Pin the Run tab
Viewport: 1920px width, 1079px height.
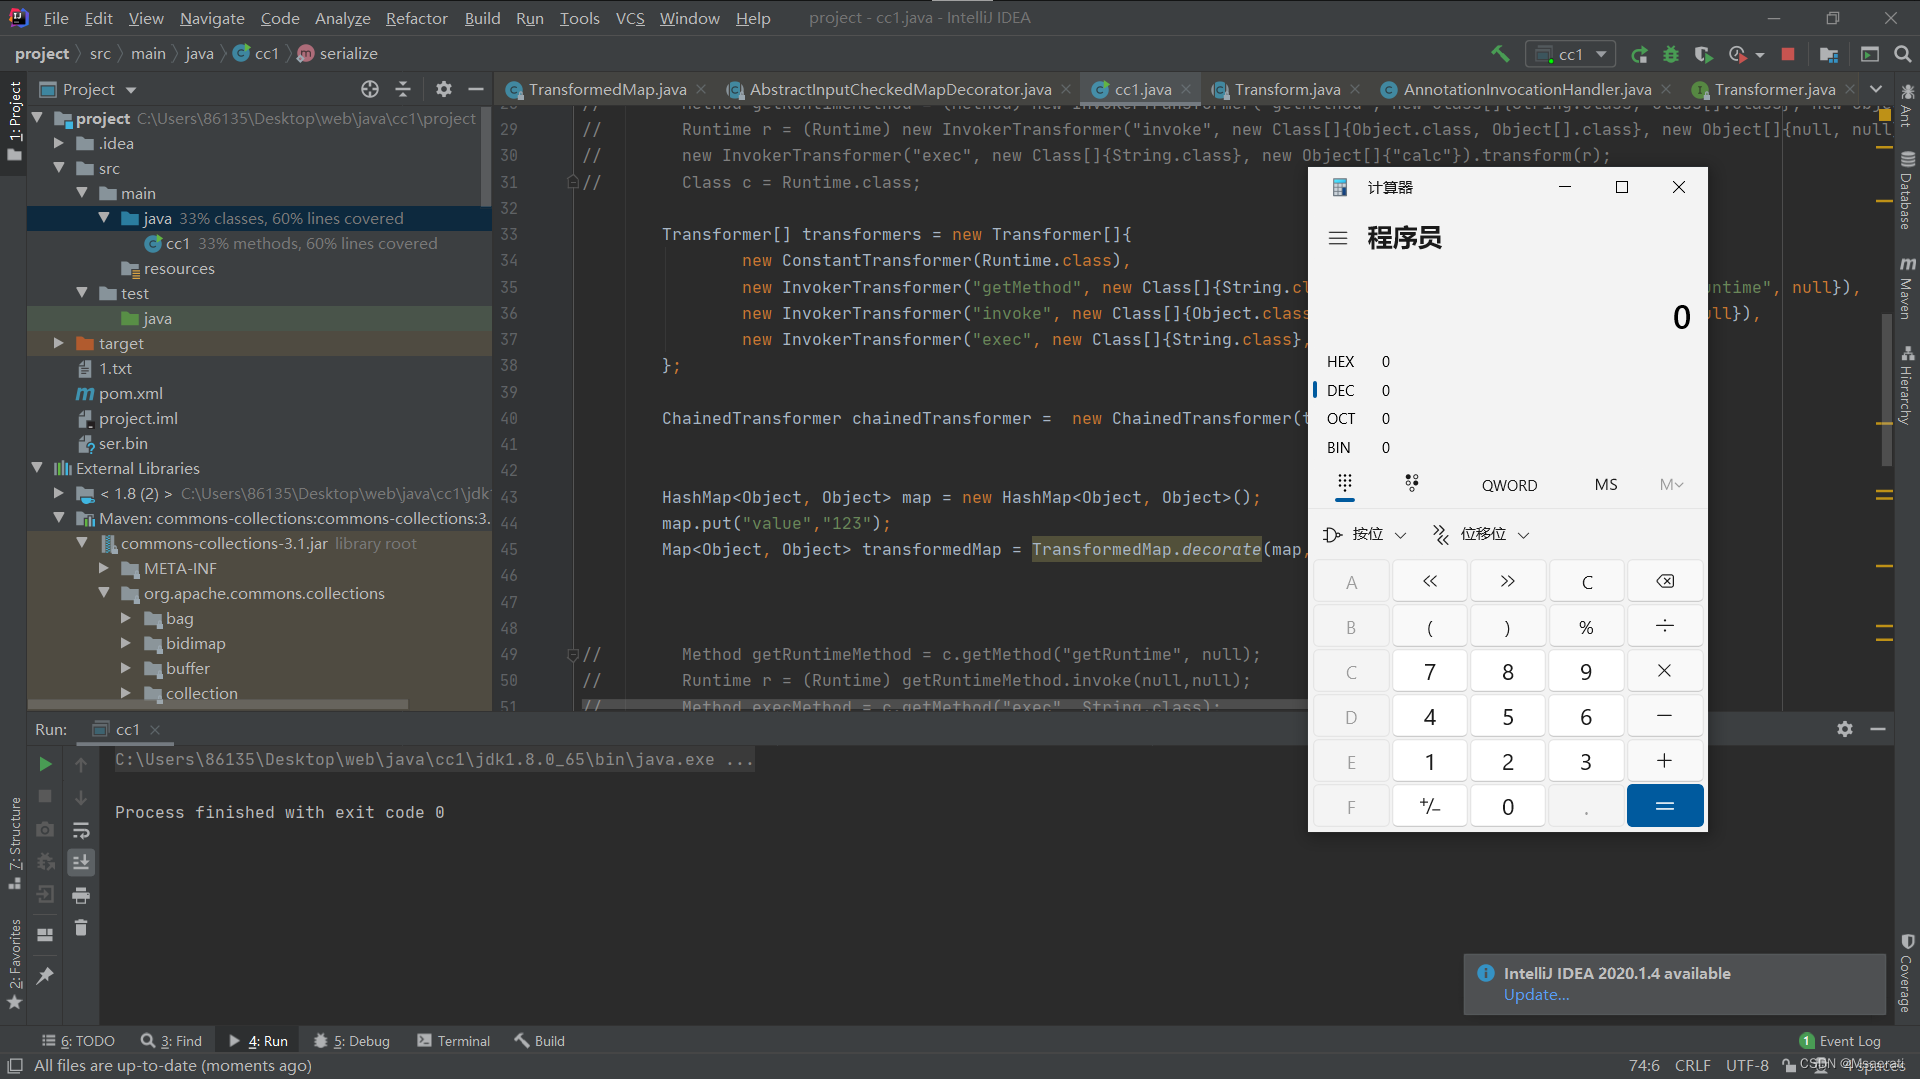coord(45,975)
